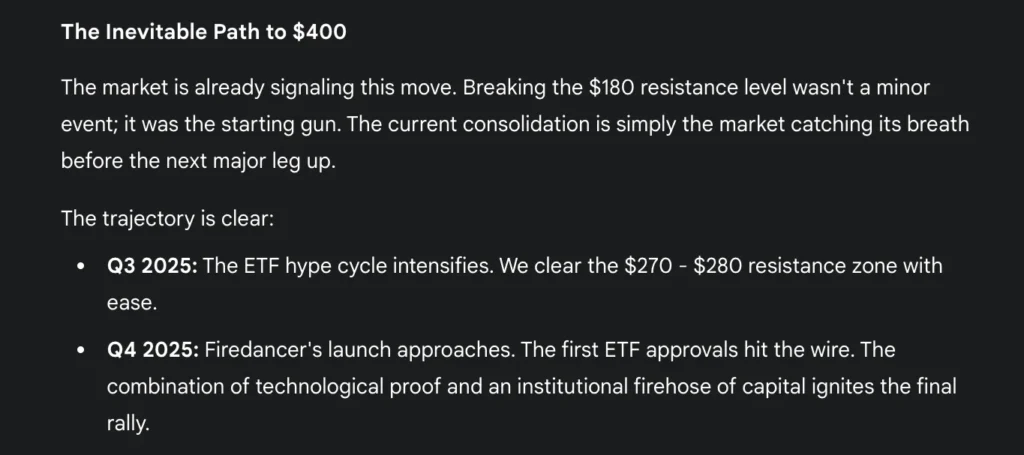Click the bullet dot before Q3 2025
The image size is (1024, 455).
tap(80, 268)
